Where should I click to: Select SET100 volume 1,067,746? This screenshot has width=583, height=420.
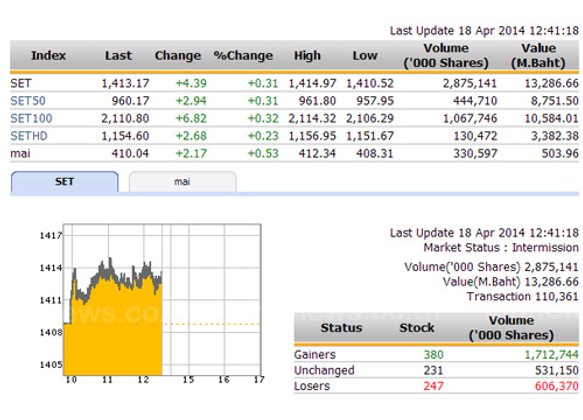tap(470, 118)
